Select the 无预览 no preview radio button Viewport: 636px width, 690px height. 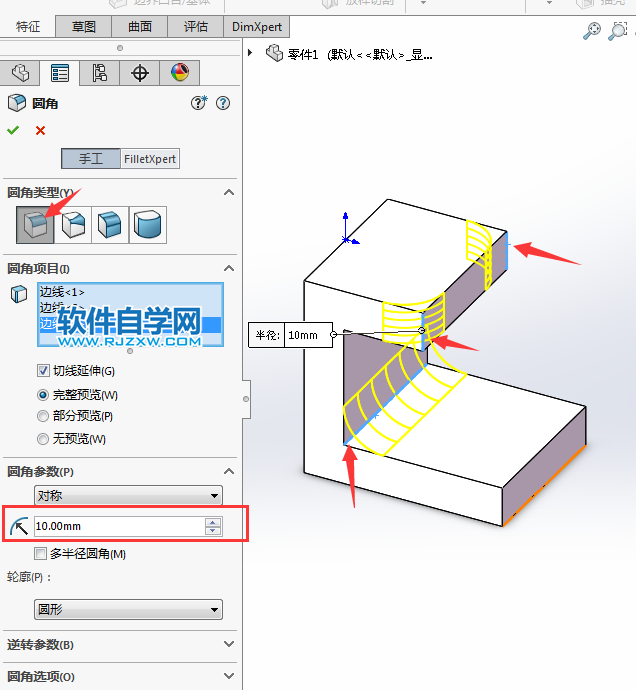point(43,439)
